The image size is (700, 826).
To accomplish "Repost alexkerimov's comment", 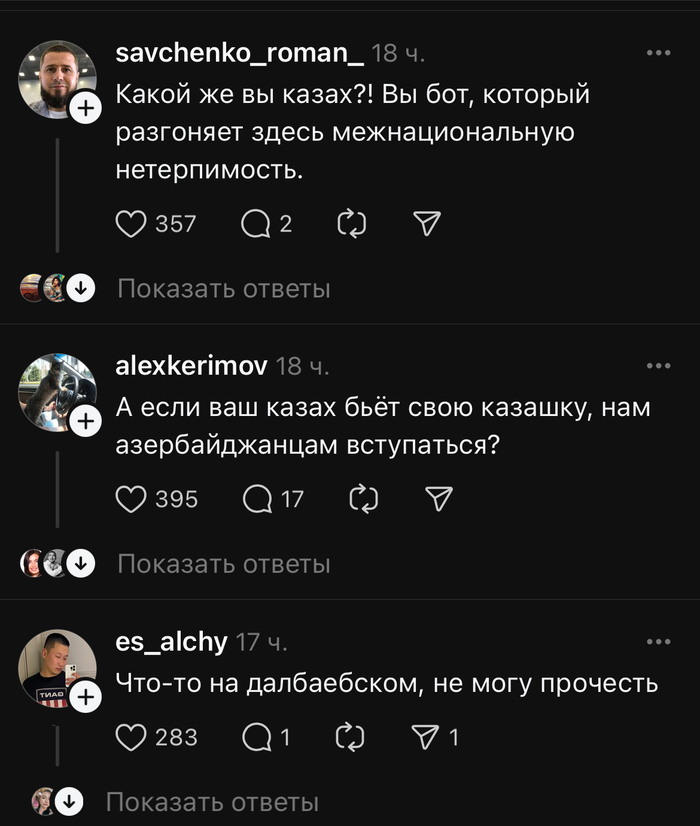I will coord(365,498).
